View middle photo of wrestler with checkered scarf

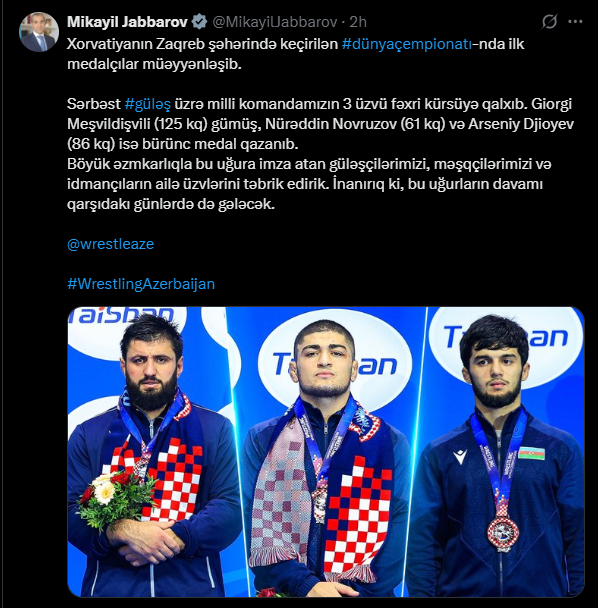[326, 452]
